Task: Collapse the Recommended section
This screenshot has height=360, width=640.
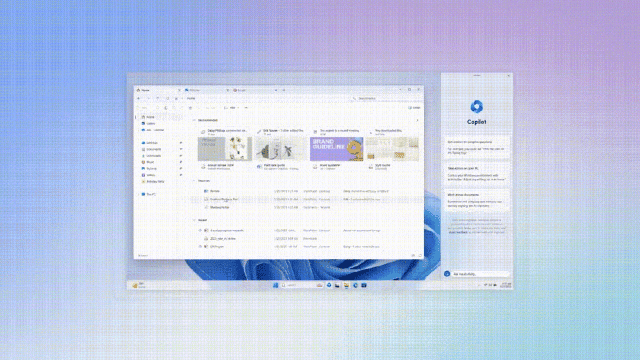Action: (194, 120)
